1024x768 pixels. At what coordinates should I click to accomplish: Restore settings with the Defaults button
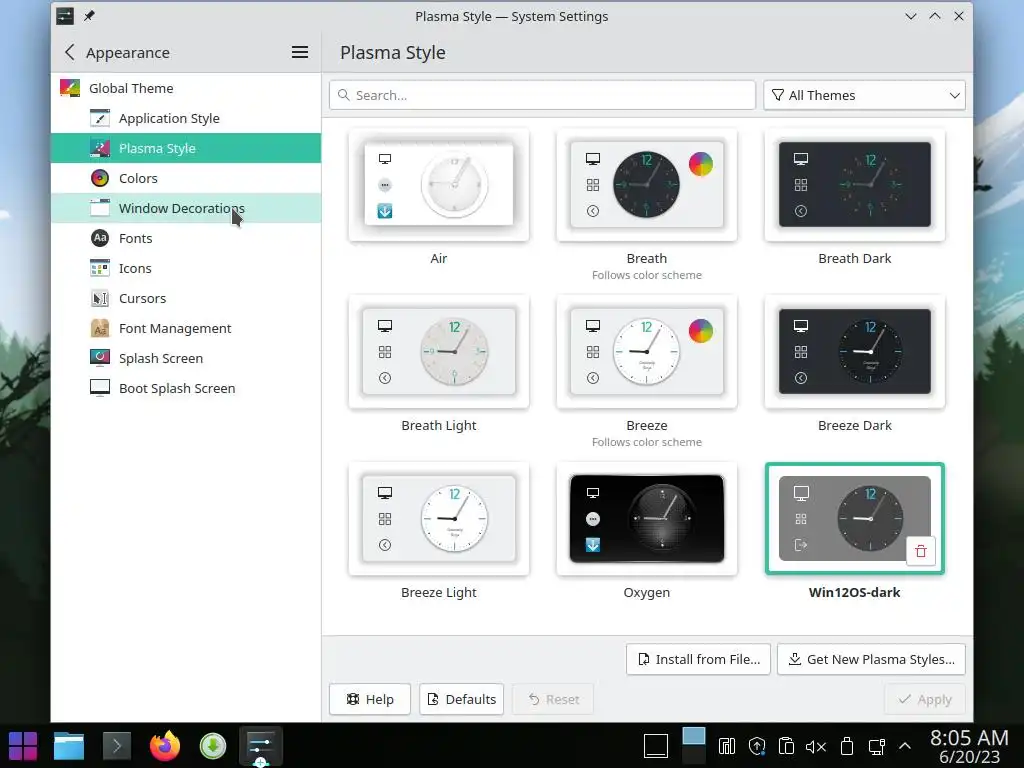tap(462, 699)
